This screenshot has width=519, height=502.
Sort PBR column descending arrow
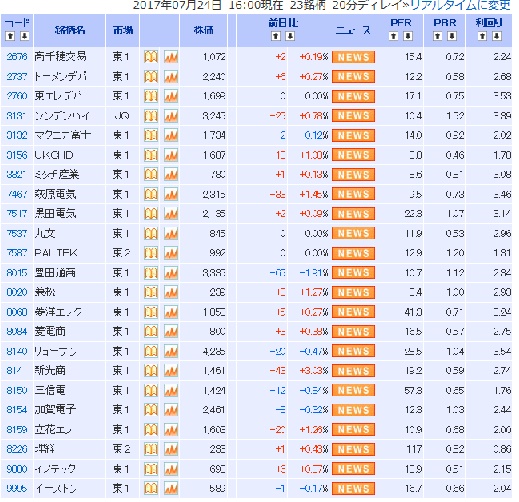point(452,36)
